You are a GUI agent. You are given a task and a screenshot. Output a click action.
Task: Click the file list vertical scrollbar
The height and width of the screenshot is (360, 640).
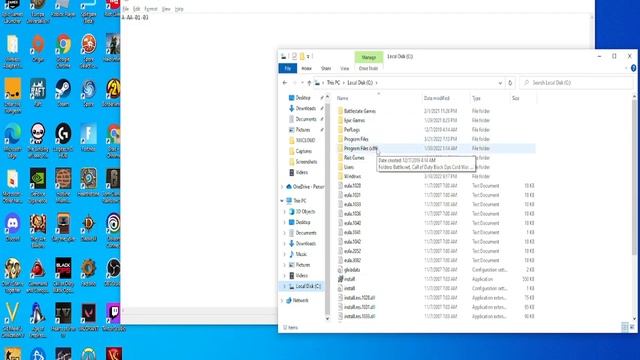coord(634,178)
